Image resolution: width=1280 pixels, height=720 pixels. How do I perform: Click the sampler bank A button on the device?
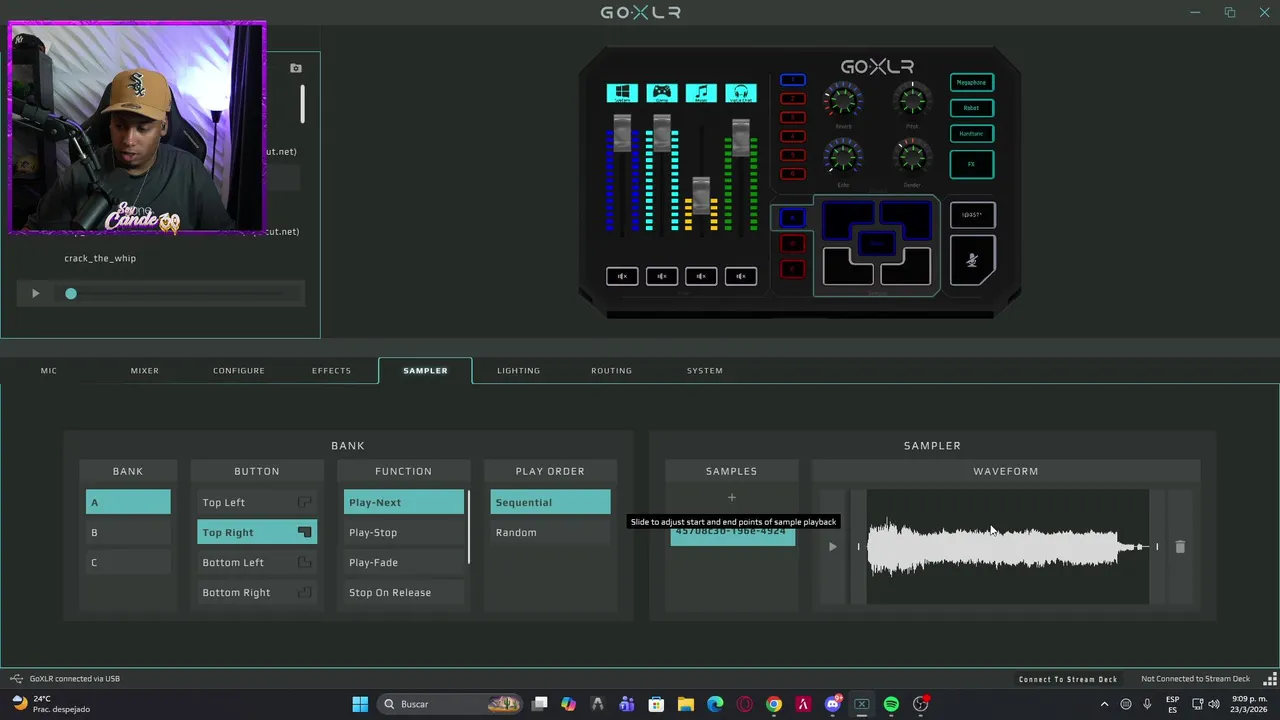[x=792, y=217]
